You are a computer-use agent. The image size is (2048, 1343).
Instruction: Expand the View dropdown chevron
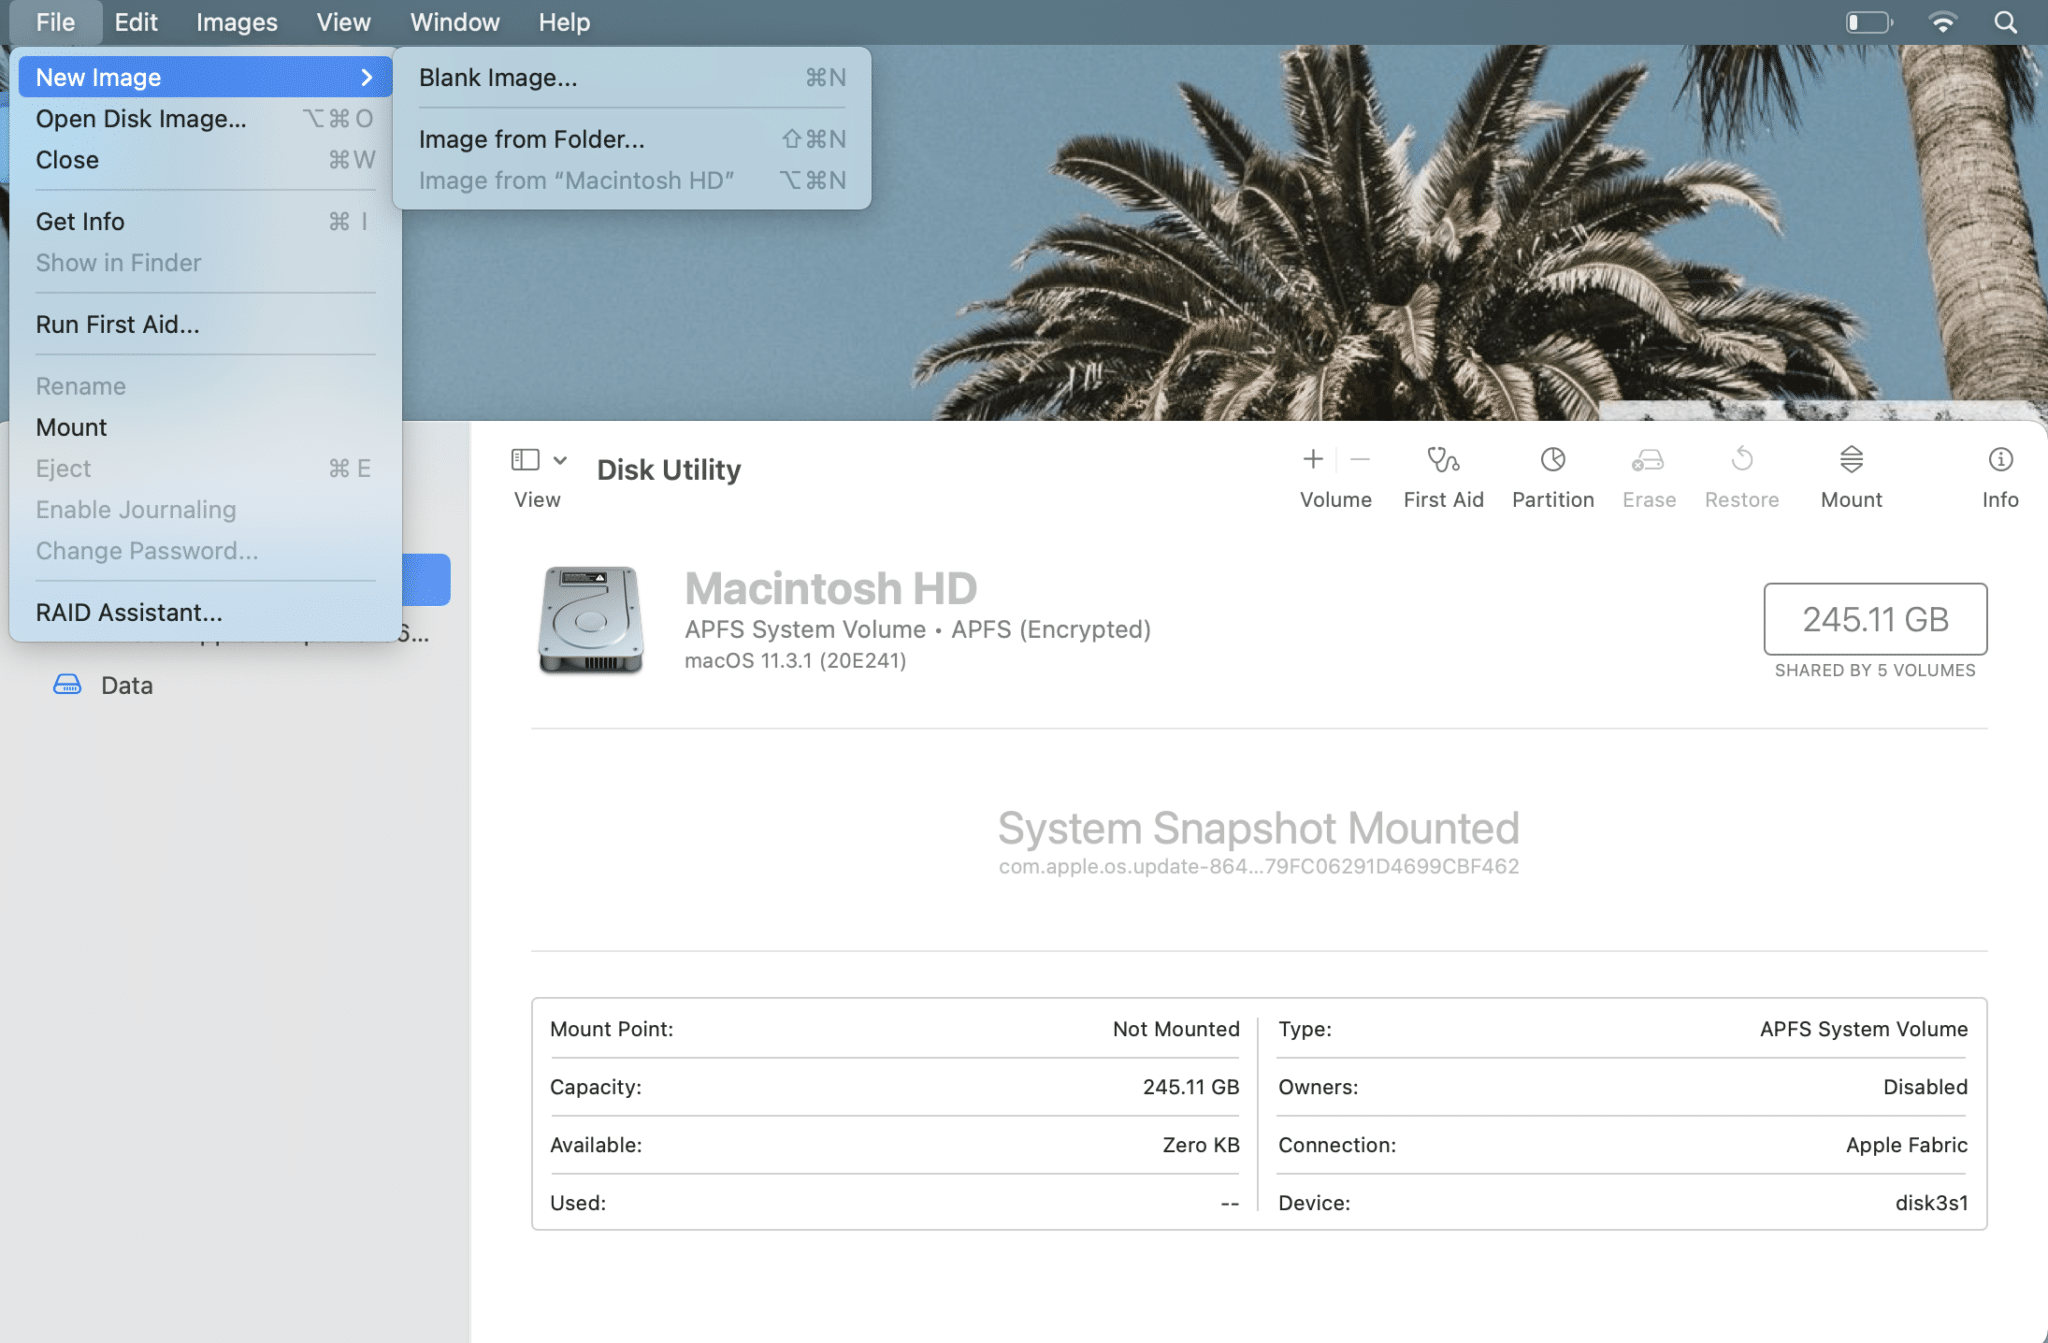pyautogui.click(x=560, y=460)
